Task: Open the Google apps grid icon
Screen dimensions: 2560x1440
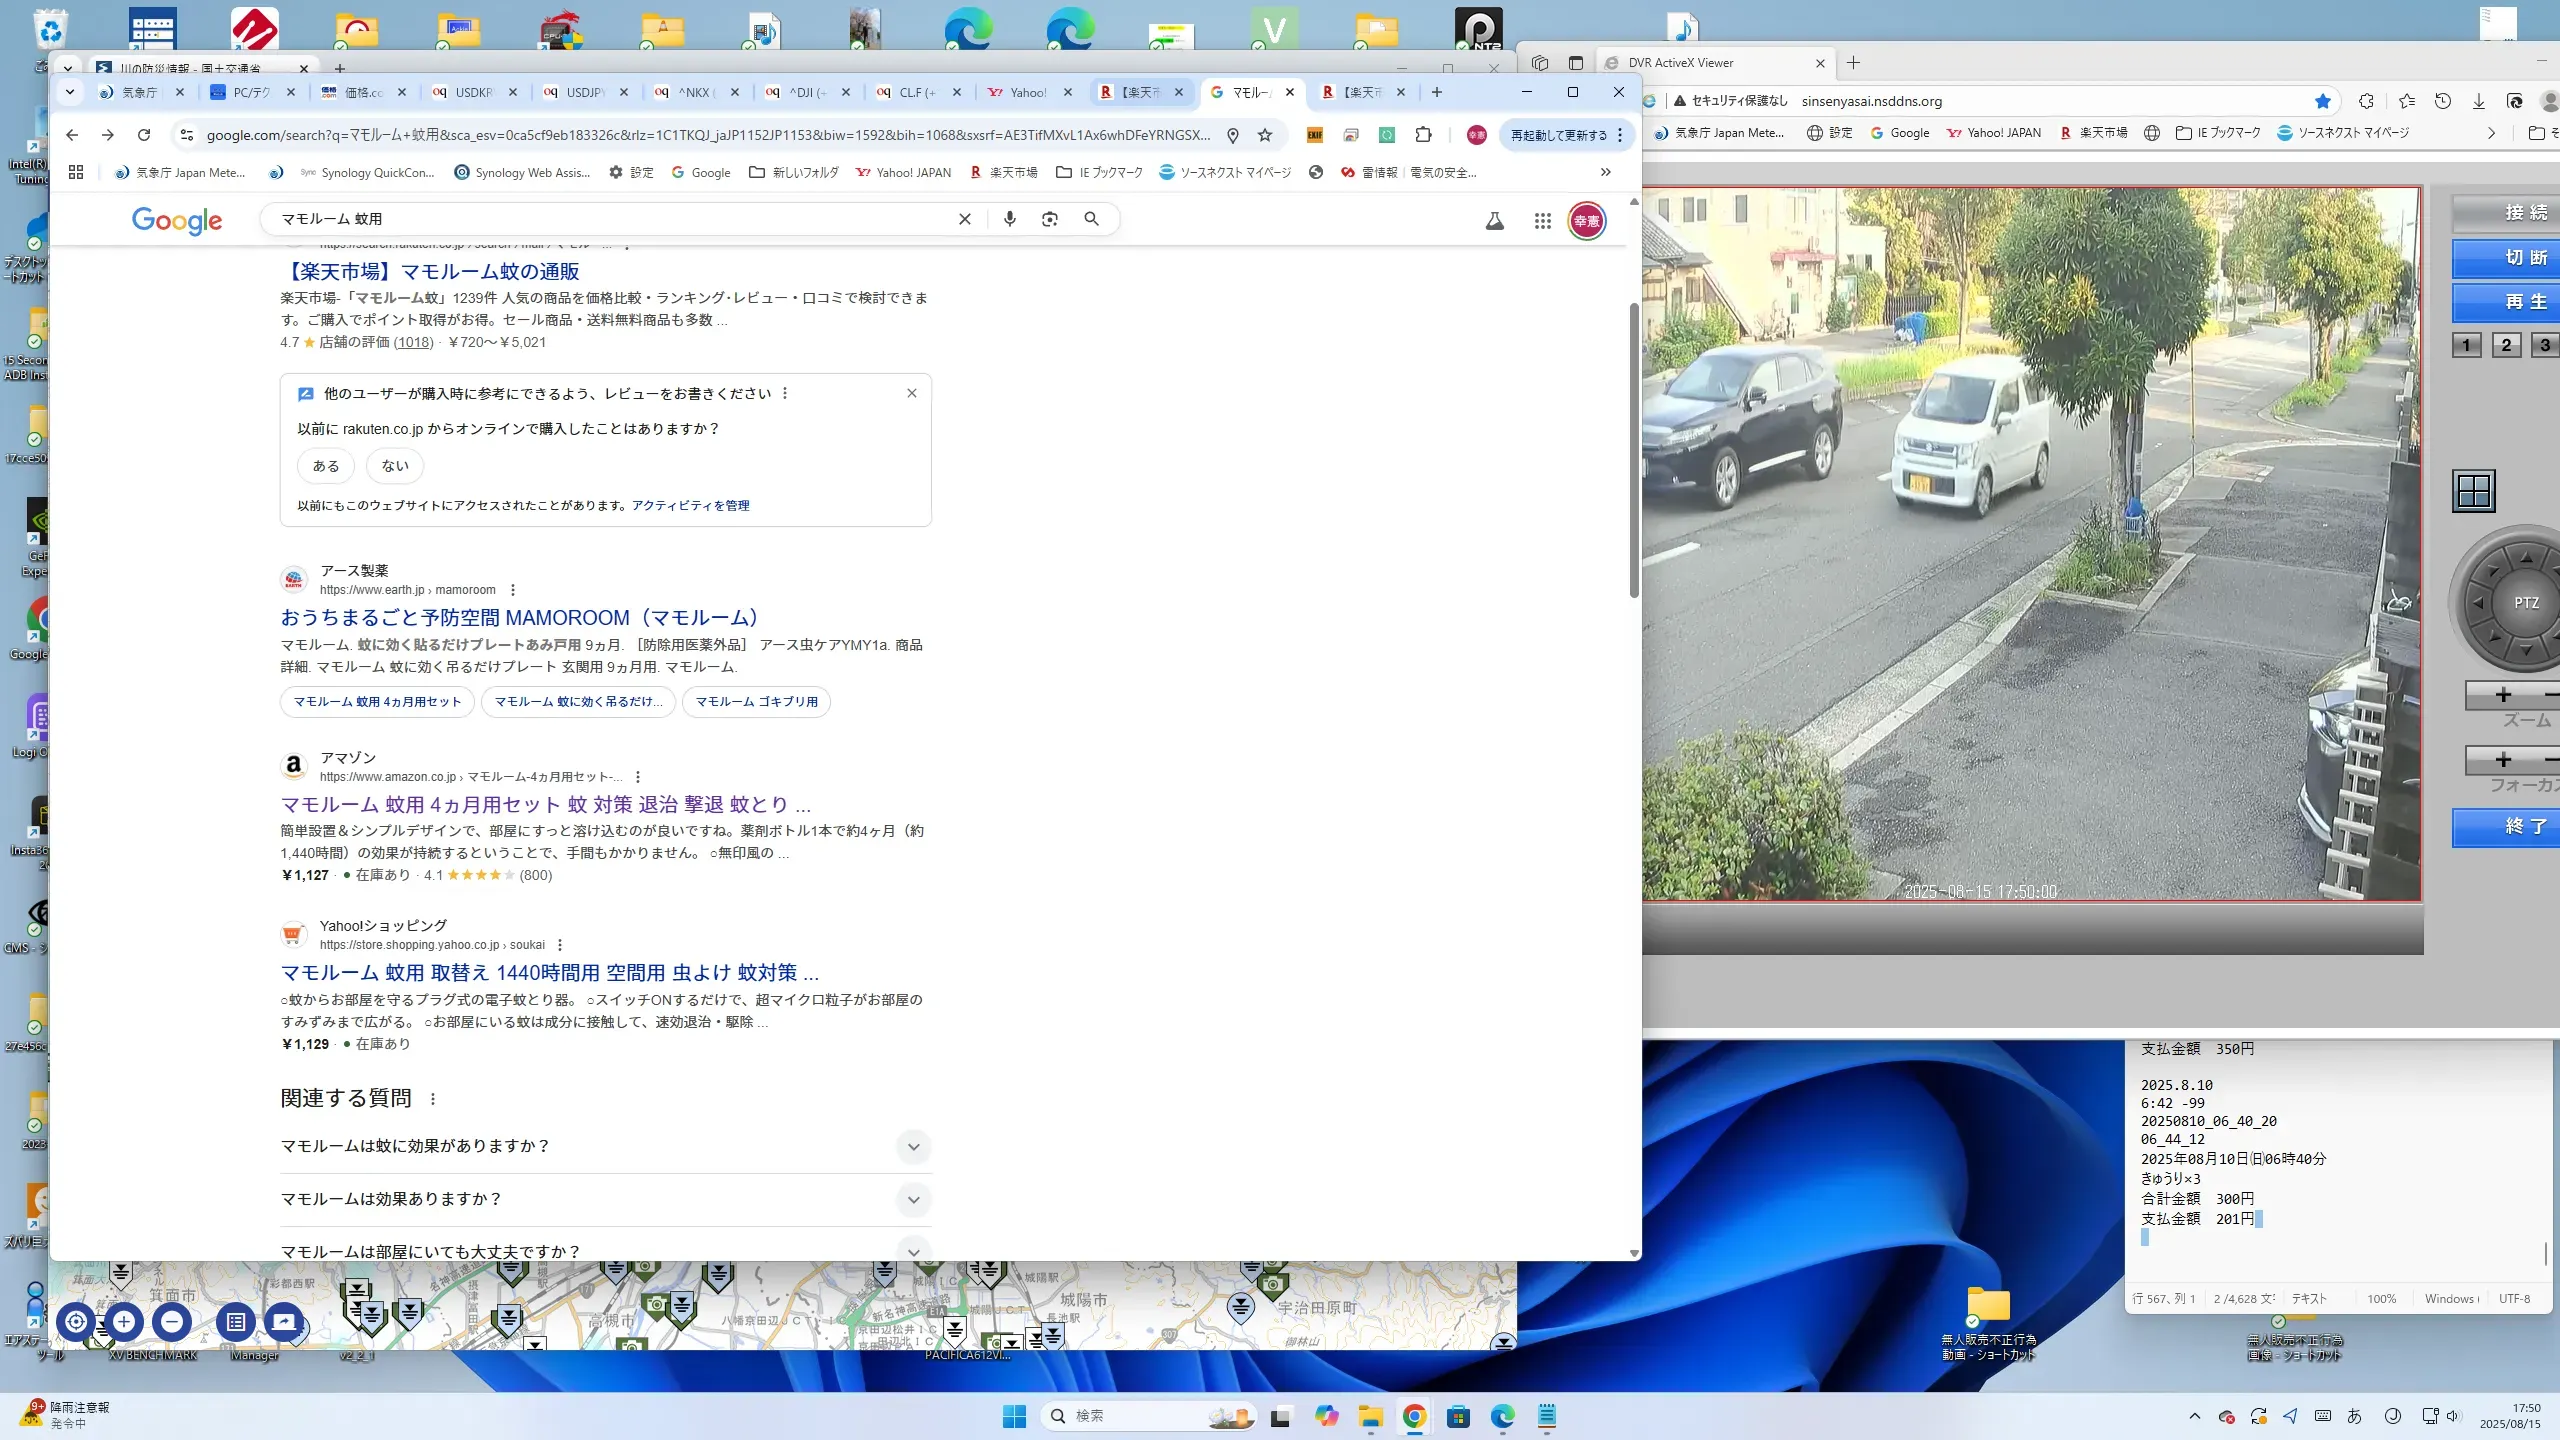Action: tap(1542, 221)
